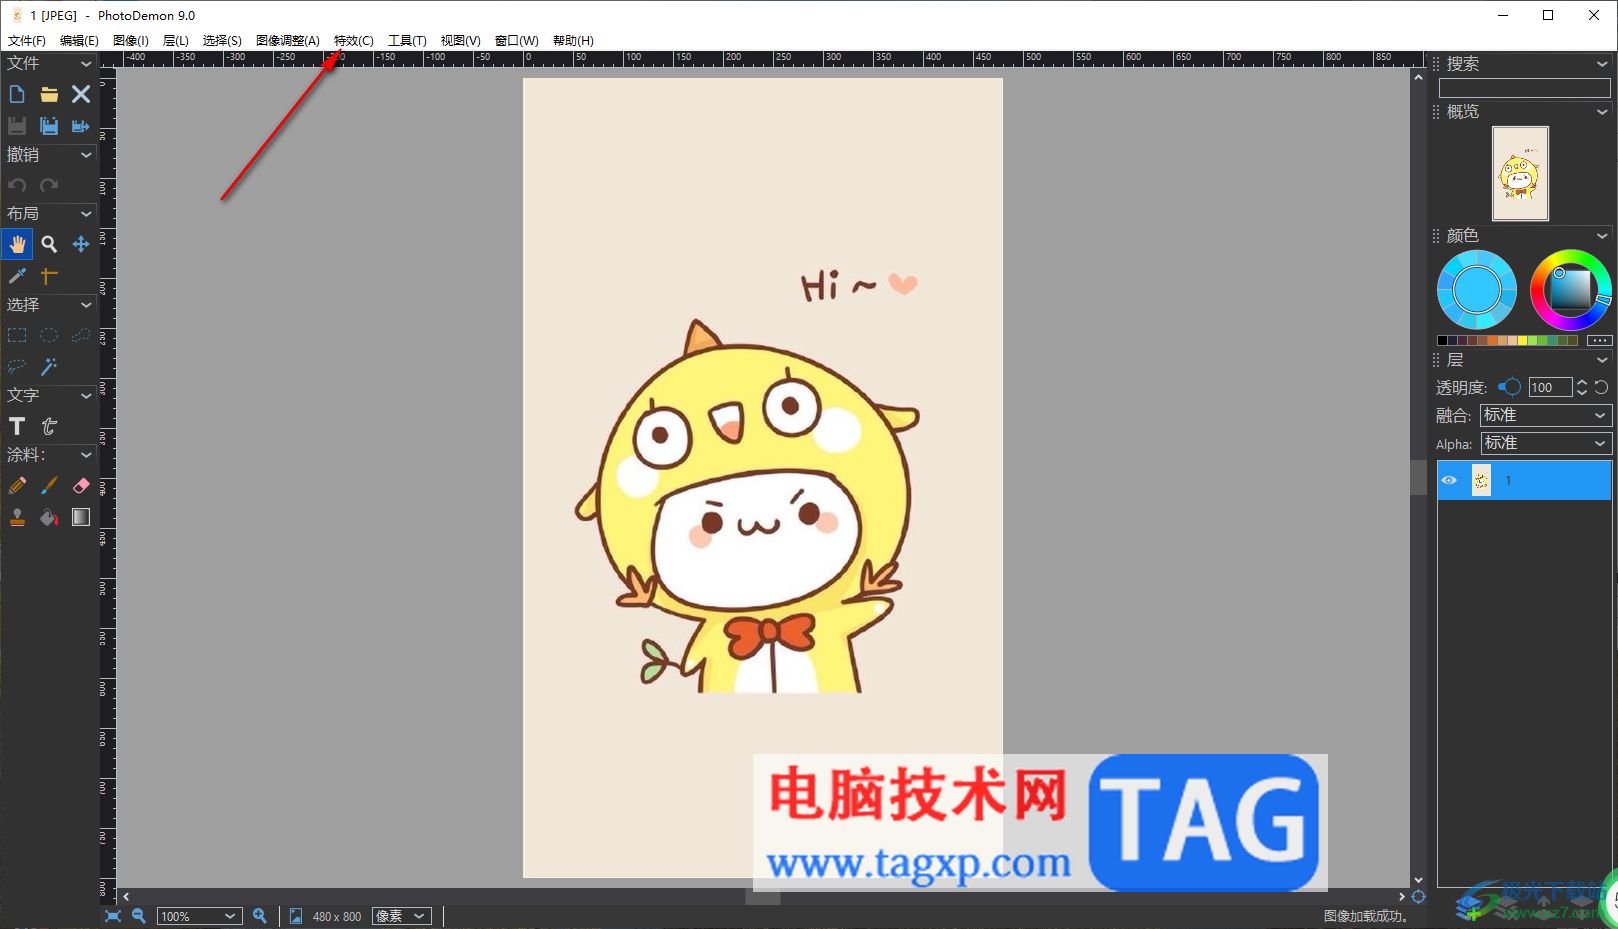Image resolution: width=1618 pixels, height=929 pixels.
Task: Redo the action with the redo arrow
Action: pyautogui.click(x=49, y=185)
